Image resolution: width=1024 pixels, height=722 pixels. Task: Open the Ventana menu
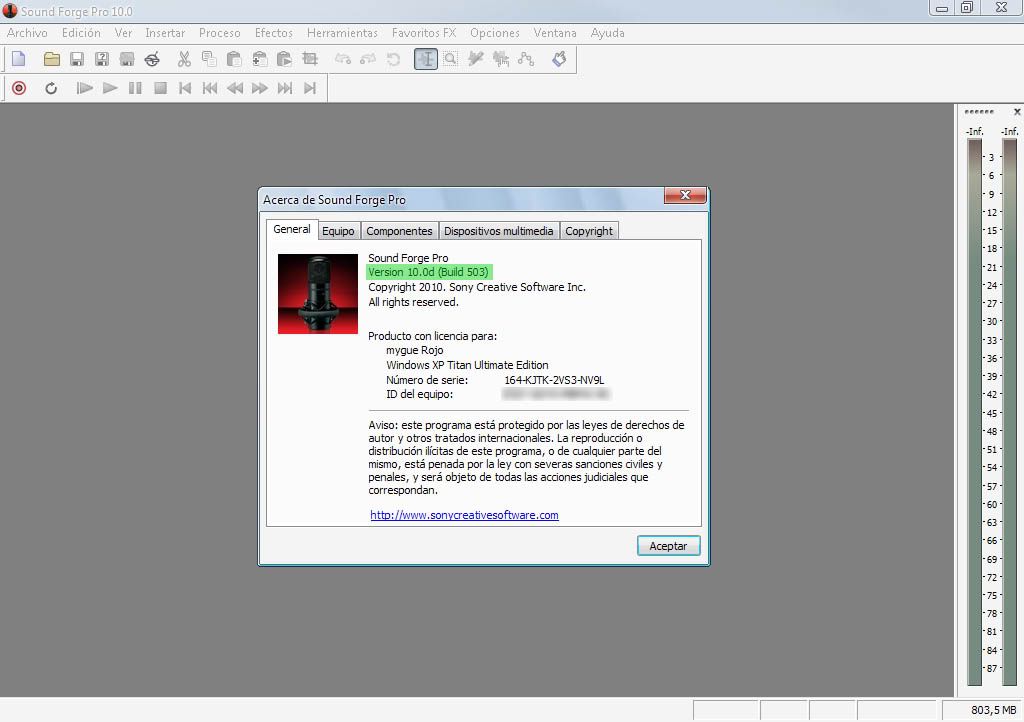554,33
